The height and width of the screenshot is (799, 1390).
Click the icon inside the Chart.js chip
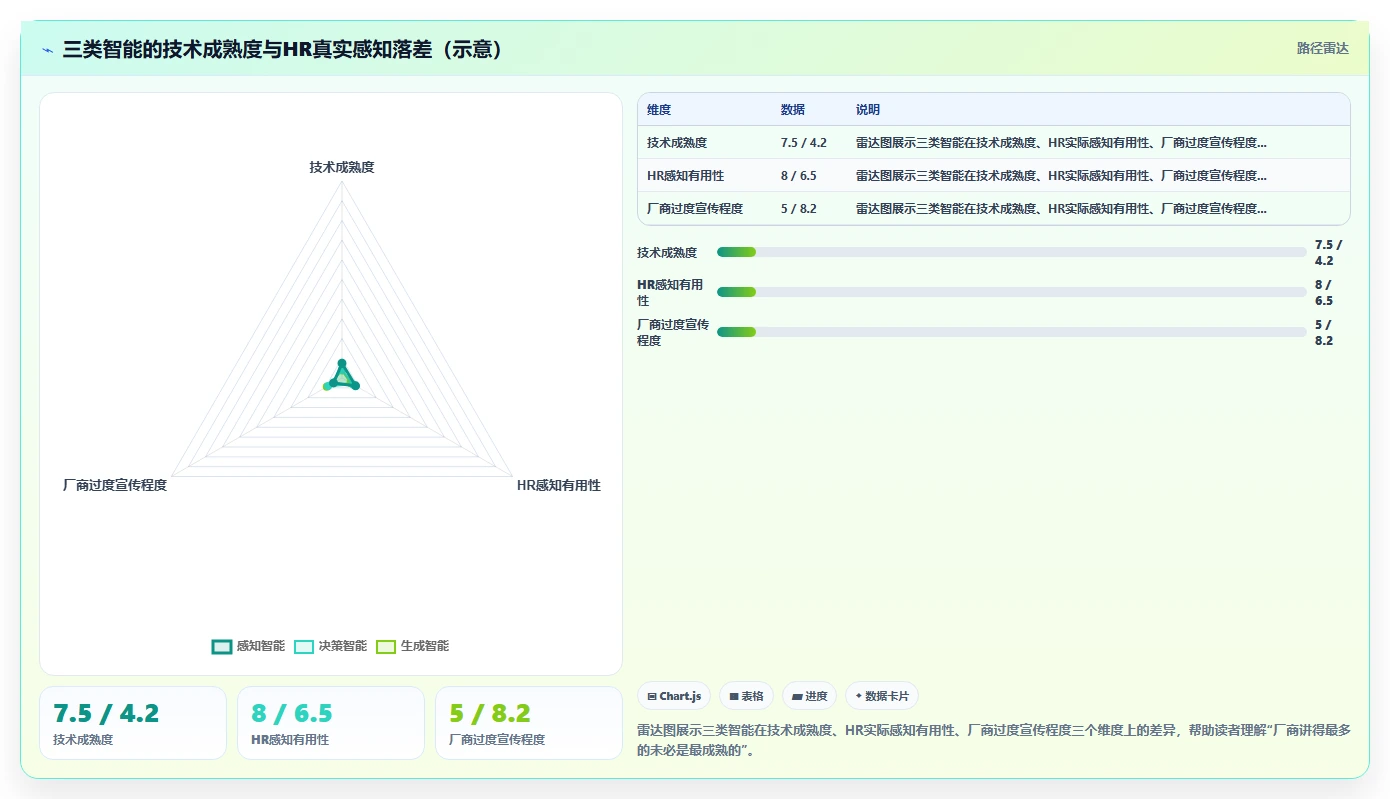point(652,697)
